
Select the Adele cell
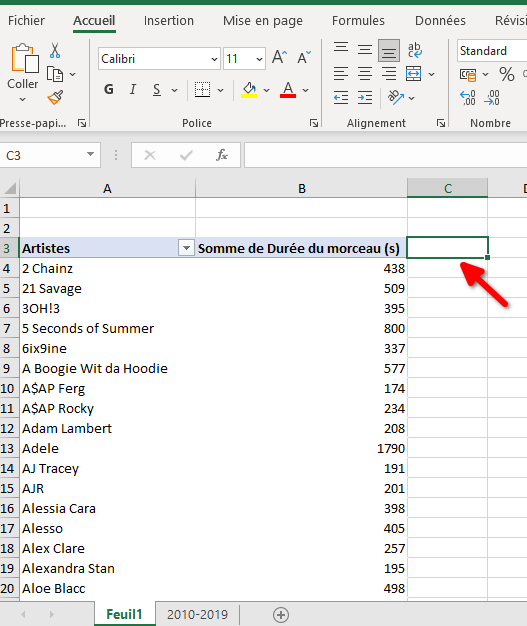point(107,448)
